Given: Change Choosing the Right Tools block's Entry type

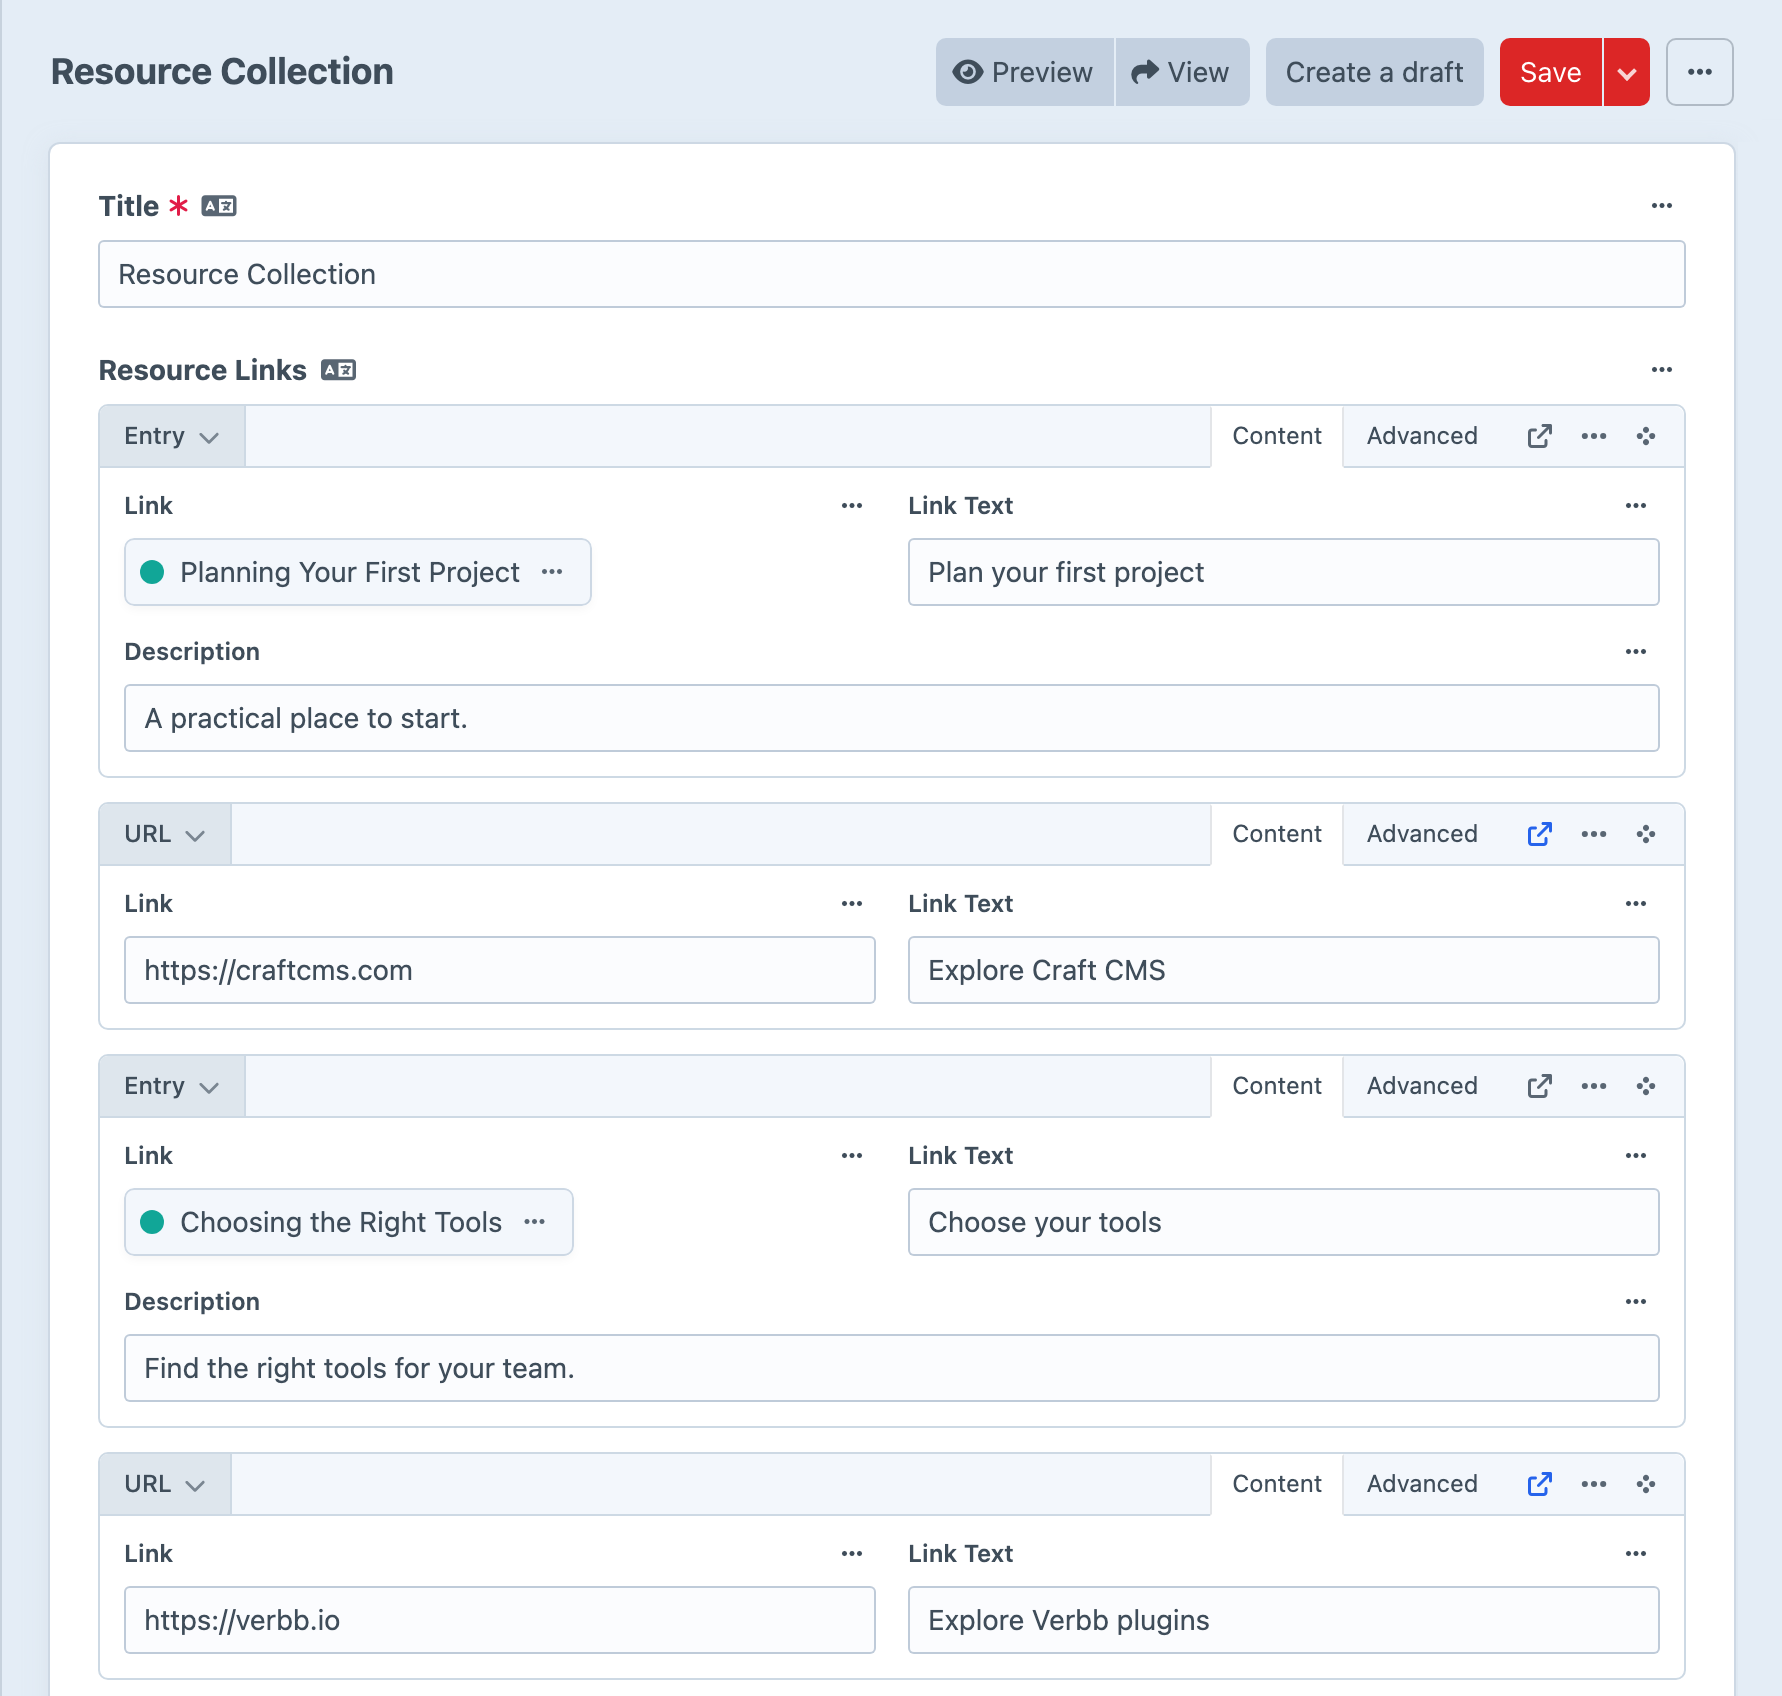Looking at the screenshot, I should click(172, 1086).
